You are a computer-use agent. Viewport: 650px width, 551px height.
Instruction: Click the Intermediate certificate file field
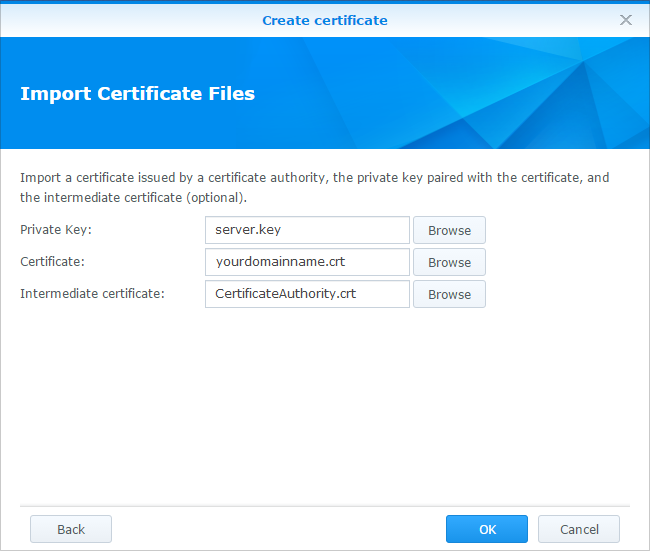tap(307, 294)
